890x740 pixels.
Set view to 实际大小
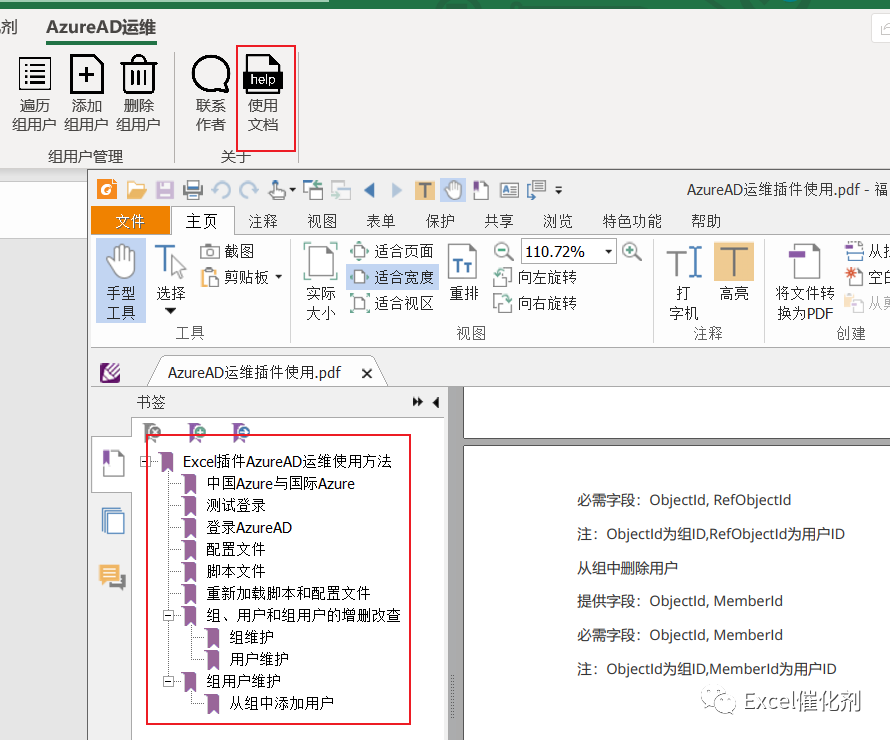coord(321,281)
